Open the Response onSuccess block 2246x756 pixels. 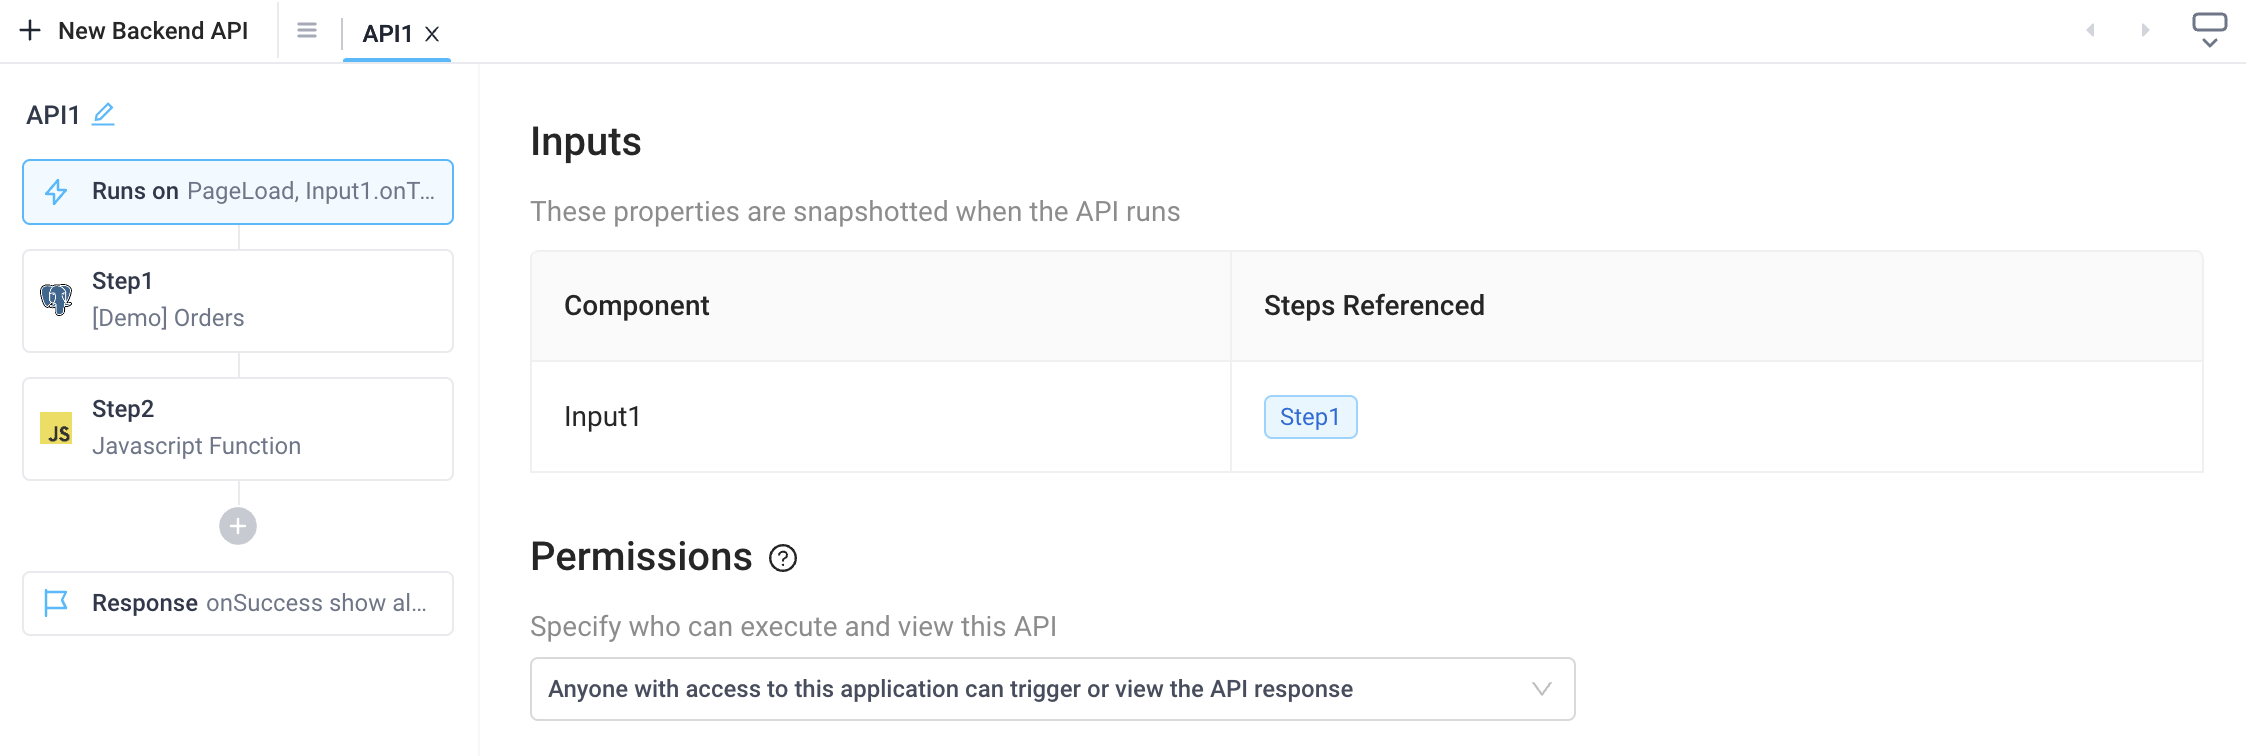(238, 604)
